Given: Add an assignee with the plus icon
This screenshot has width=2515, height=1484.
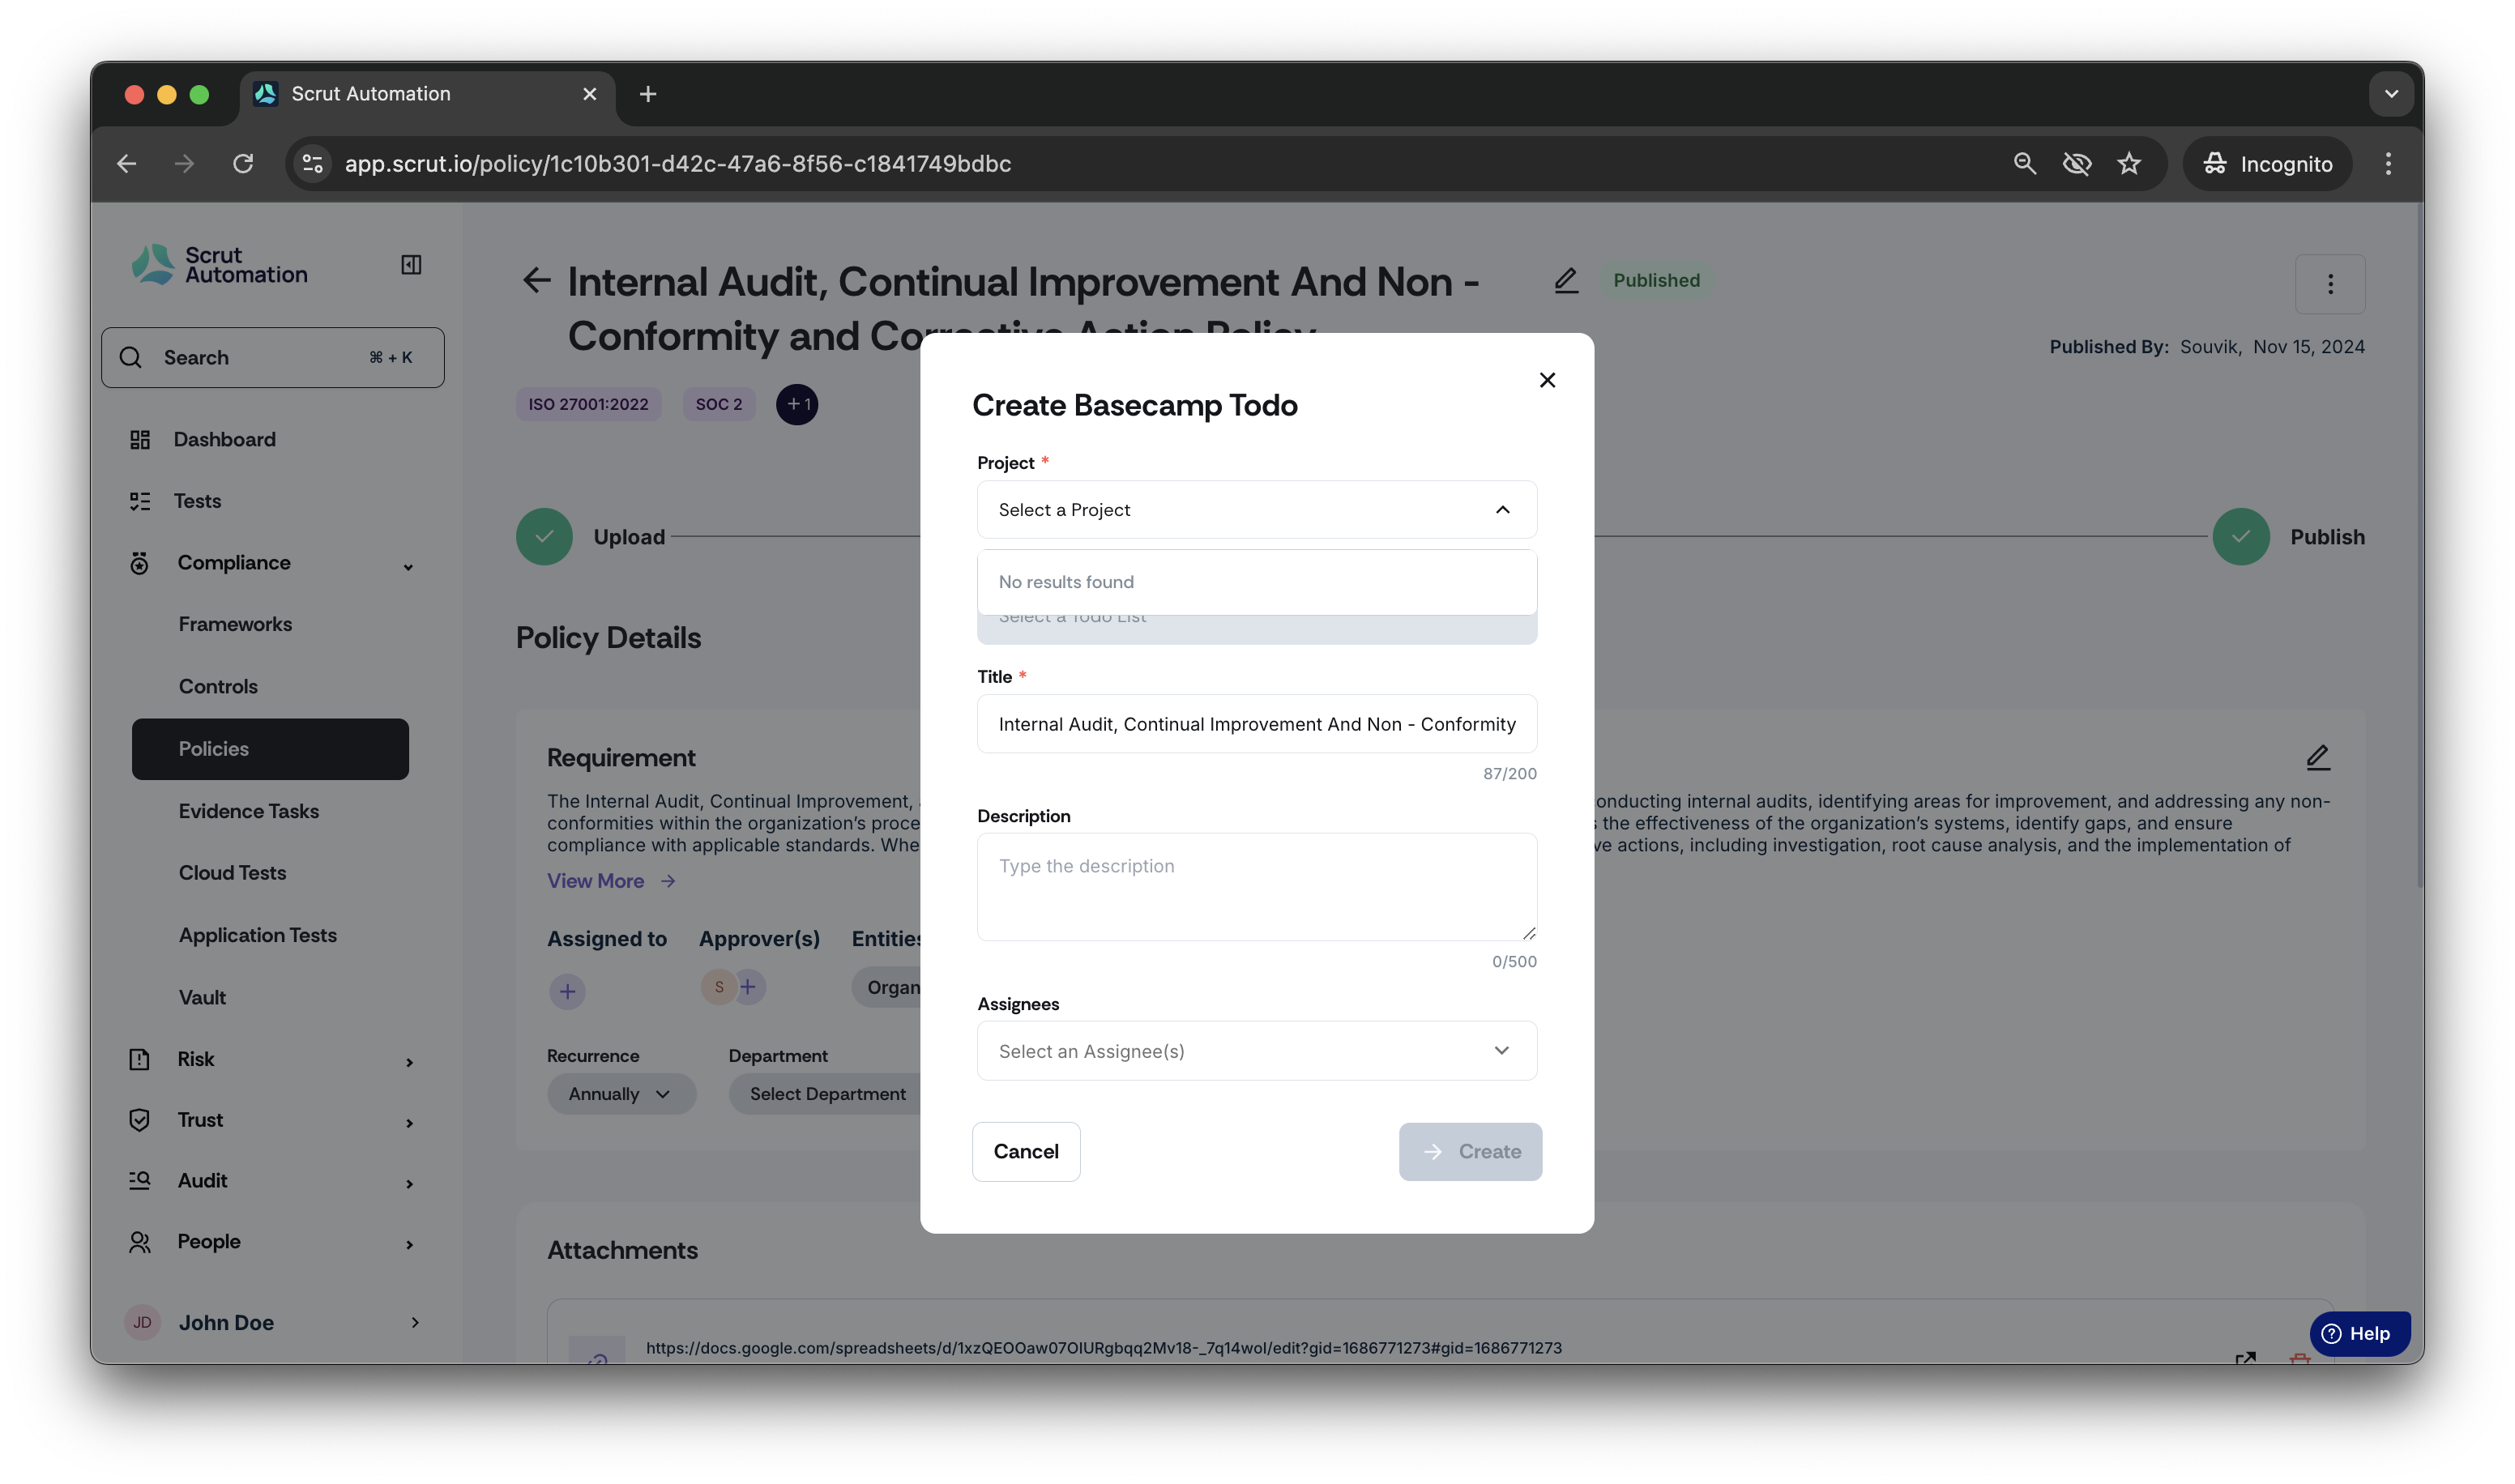Looking at the screenshot, I should [x=567, y=991].
